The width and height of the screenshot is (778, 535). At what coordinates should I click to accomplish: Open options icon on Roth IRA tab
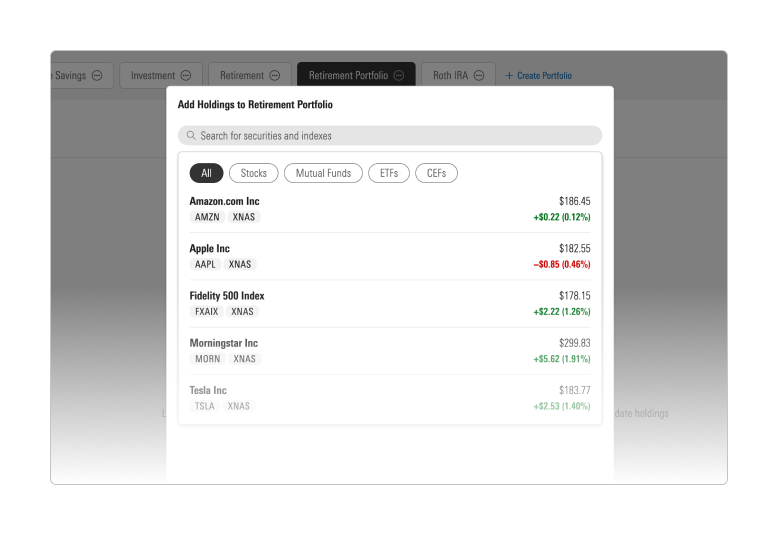click(x=479, y=75)
